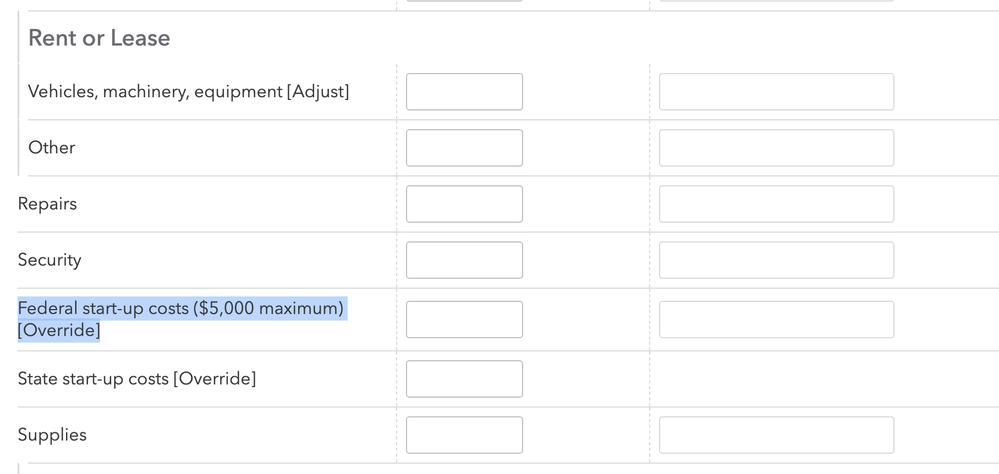Image resolution: width=999 pixels, height=474 pixels.
Task: Select the second-column Repairs input box
Action: (x=776, y=204)
